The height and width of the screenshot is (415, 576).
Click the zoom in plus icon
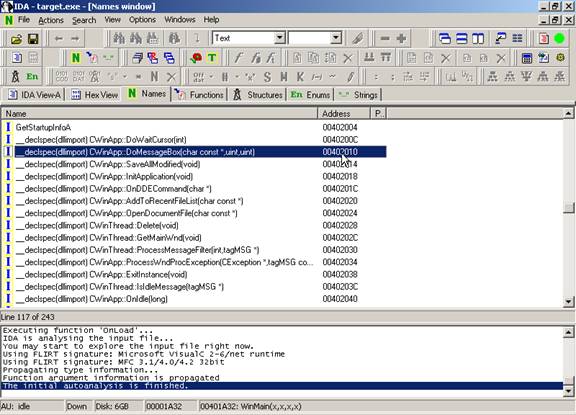point(401,39)
